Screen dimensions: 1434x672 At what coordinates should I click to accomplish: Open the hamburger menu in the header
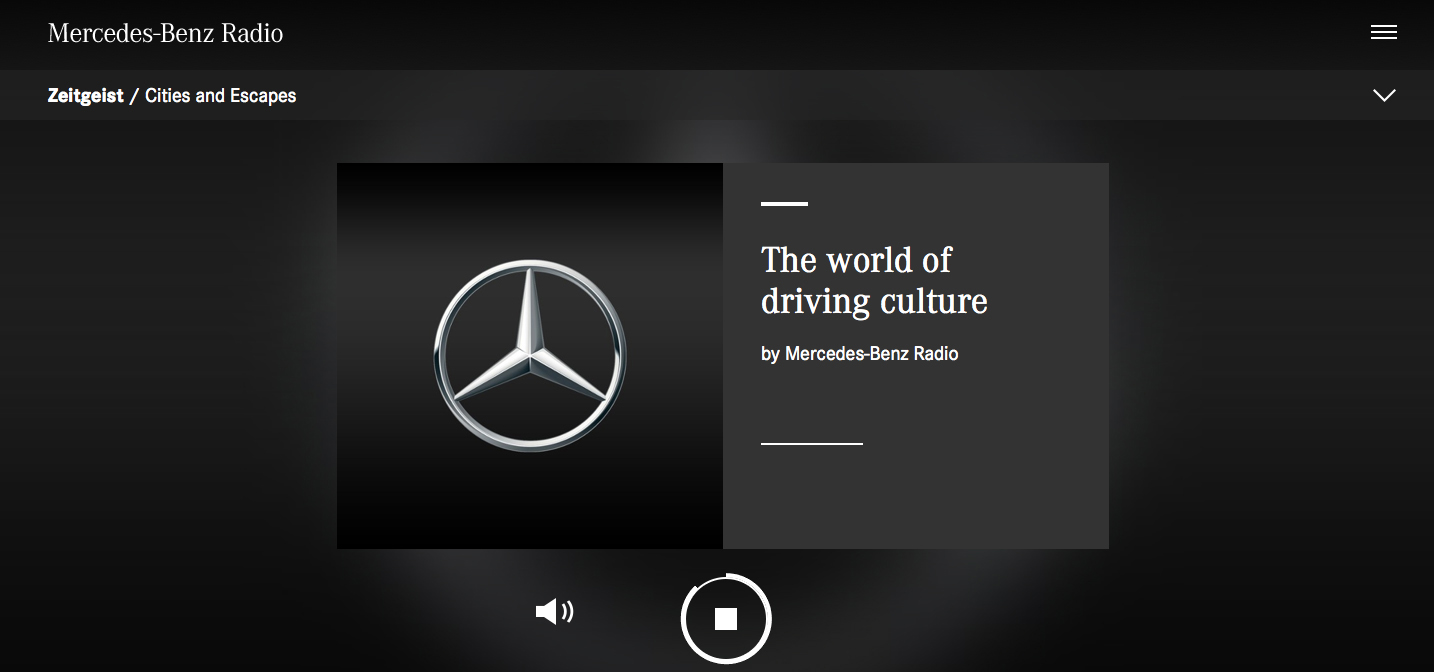tap(1383, 33)
